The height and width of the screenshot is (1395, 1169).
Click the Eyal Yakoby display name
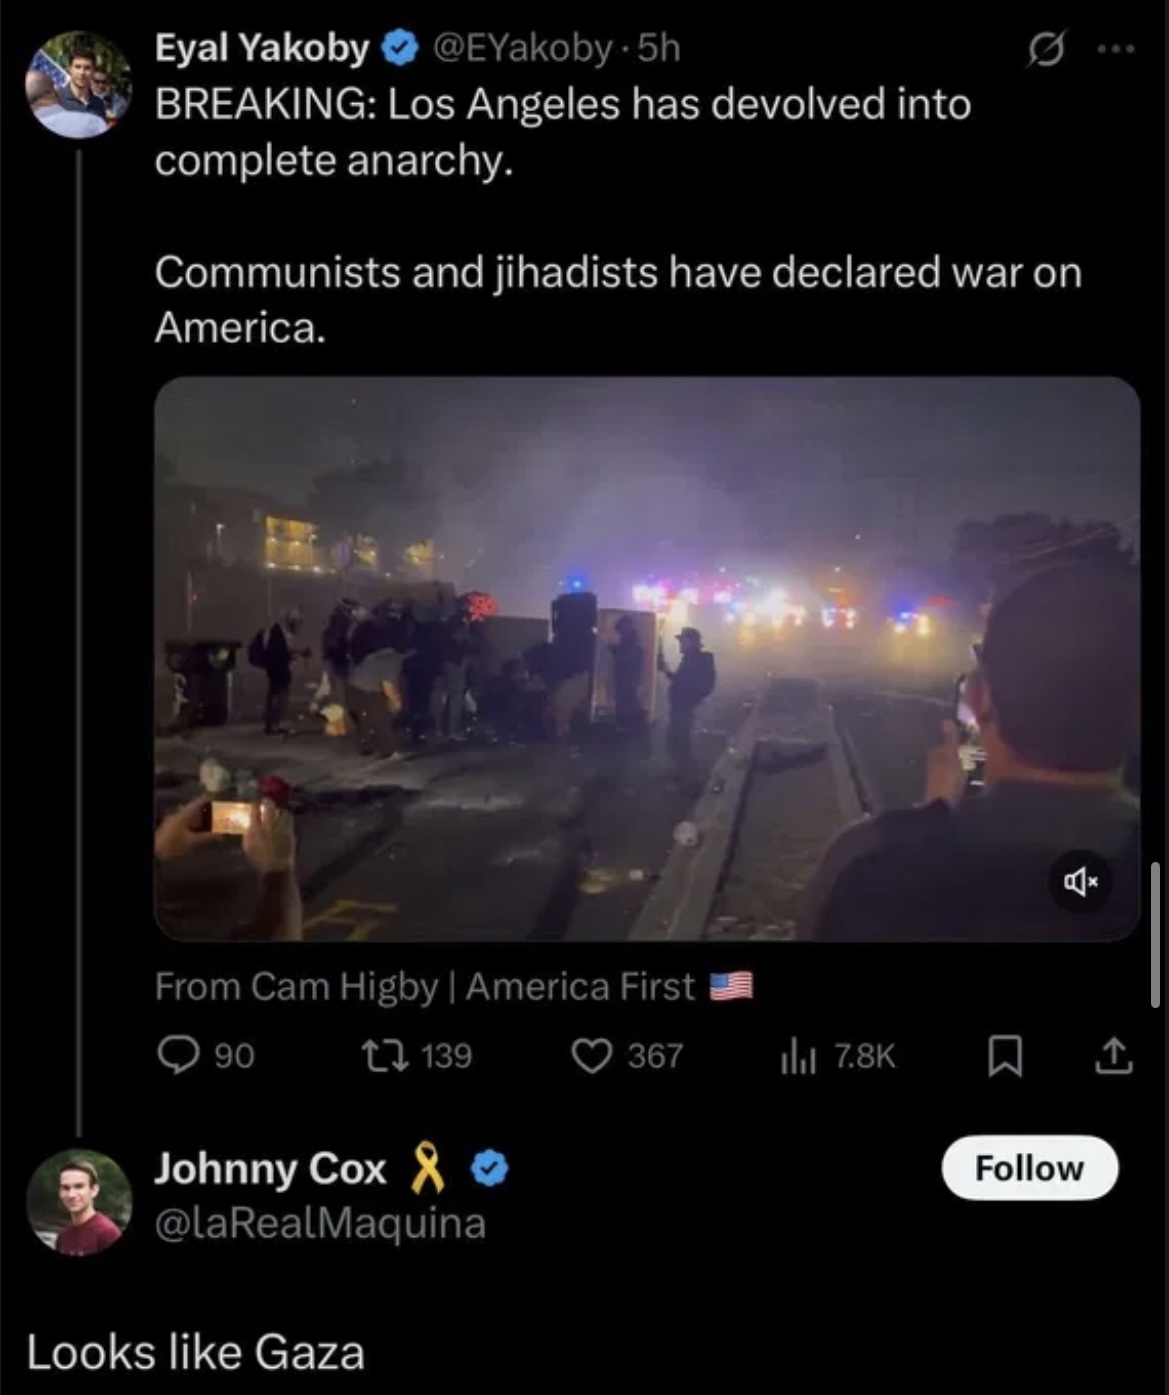(261, 47)
